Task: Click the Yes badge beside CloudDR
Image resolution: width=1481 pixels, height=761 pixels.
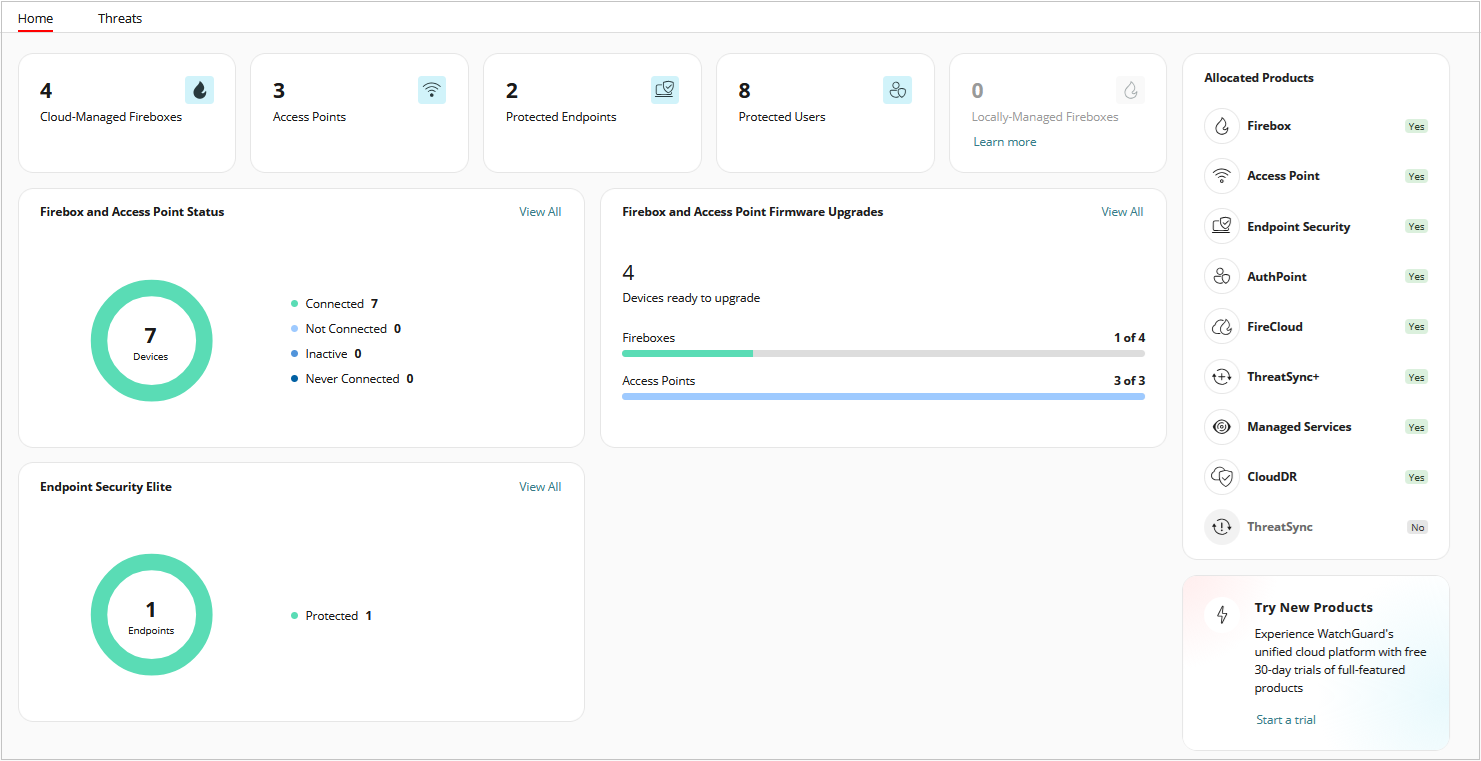Action: click(x=1416, y=478)
